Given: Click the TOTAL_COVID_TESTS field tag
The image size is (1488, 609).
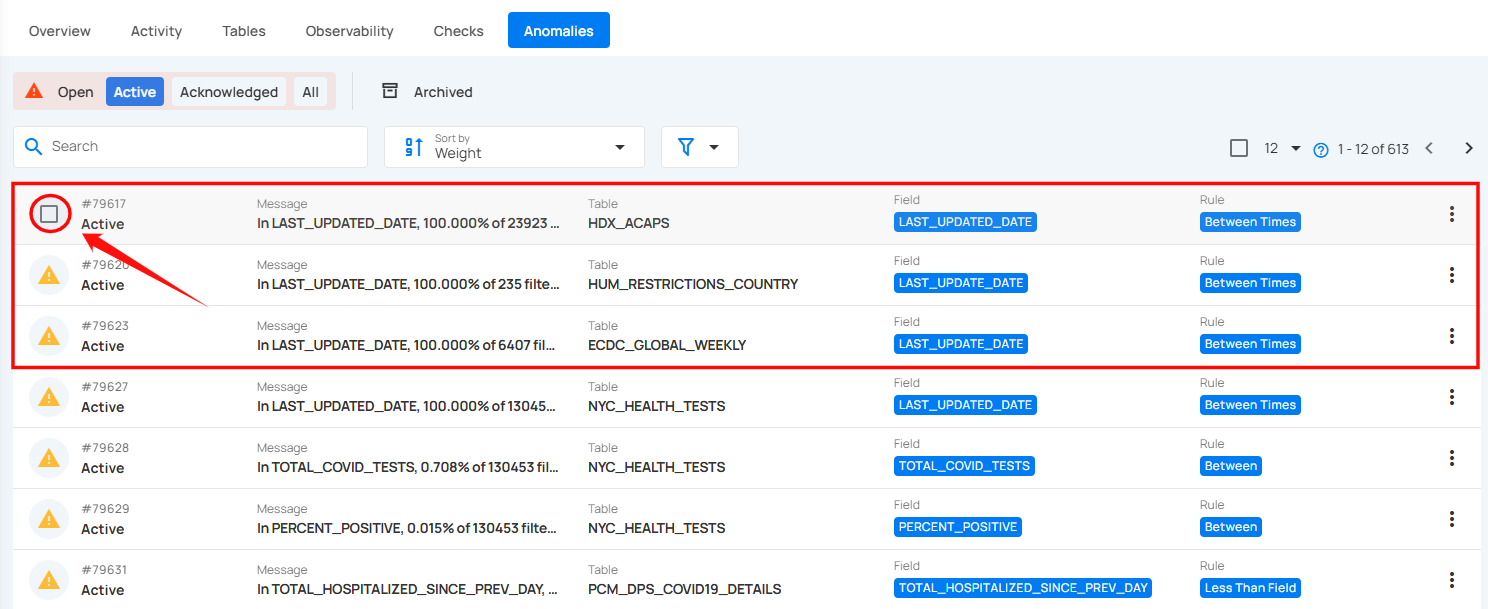Looking at the screenshot, I should (964, 466).
